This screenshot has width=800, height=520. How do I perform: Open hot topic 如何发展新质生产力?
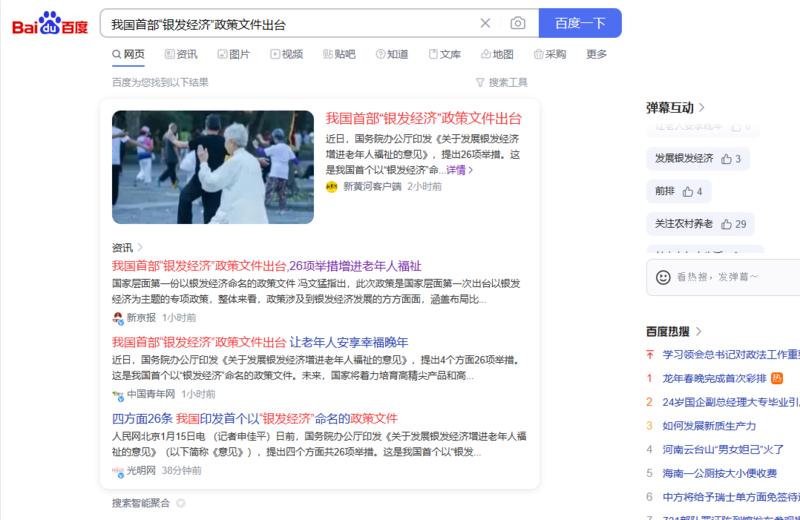709,426
